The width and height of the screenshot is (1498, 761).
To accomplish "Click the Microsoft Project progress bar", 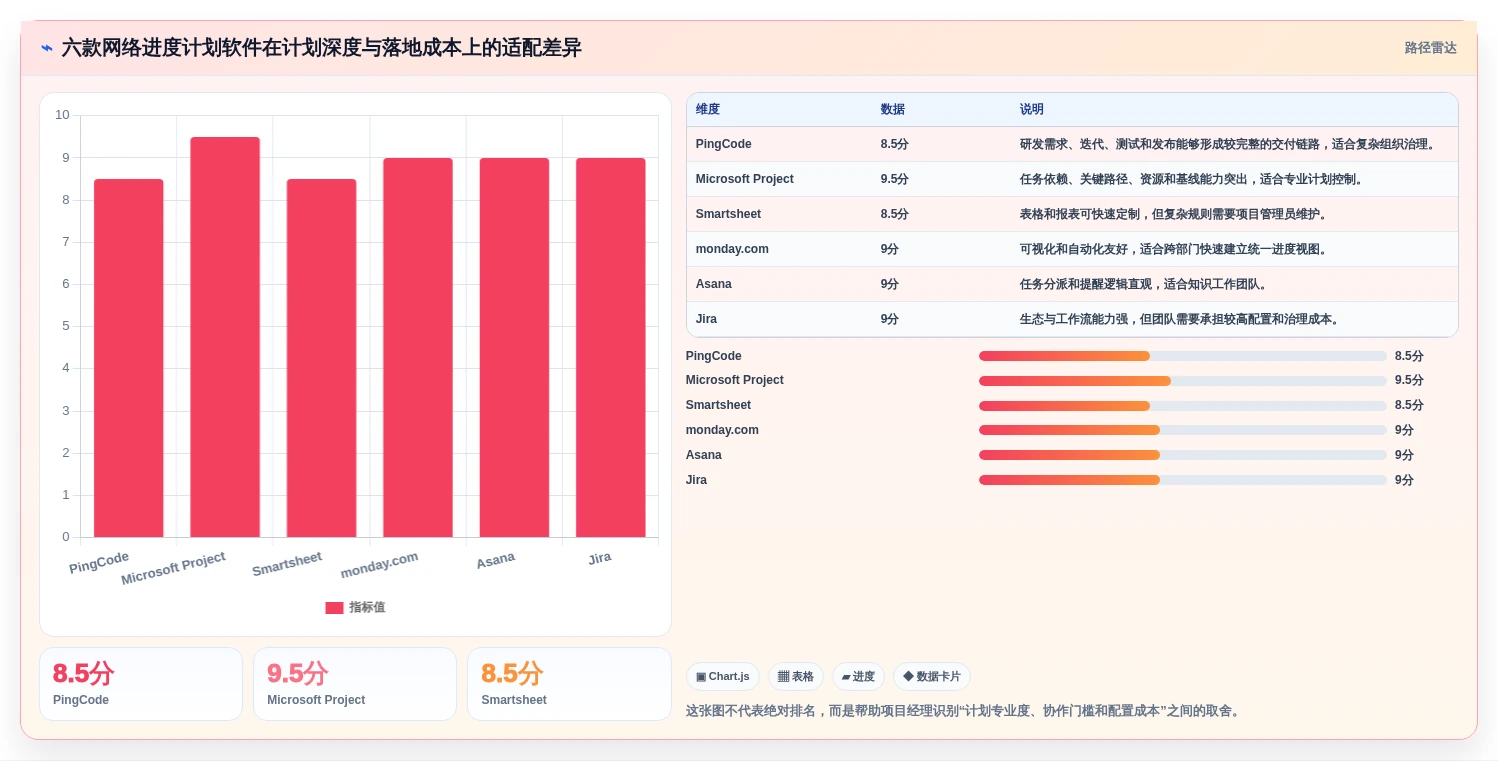I will (x=1183, y=381).
